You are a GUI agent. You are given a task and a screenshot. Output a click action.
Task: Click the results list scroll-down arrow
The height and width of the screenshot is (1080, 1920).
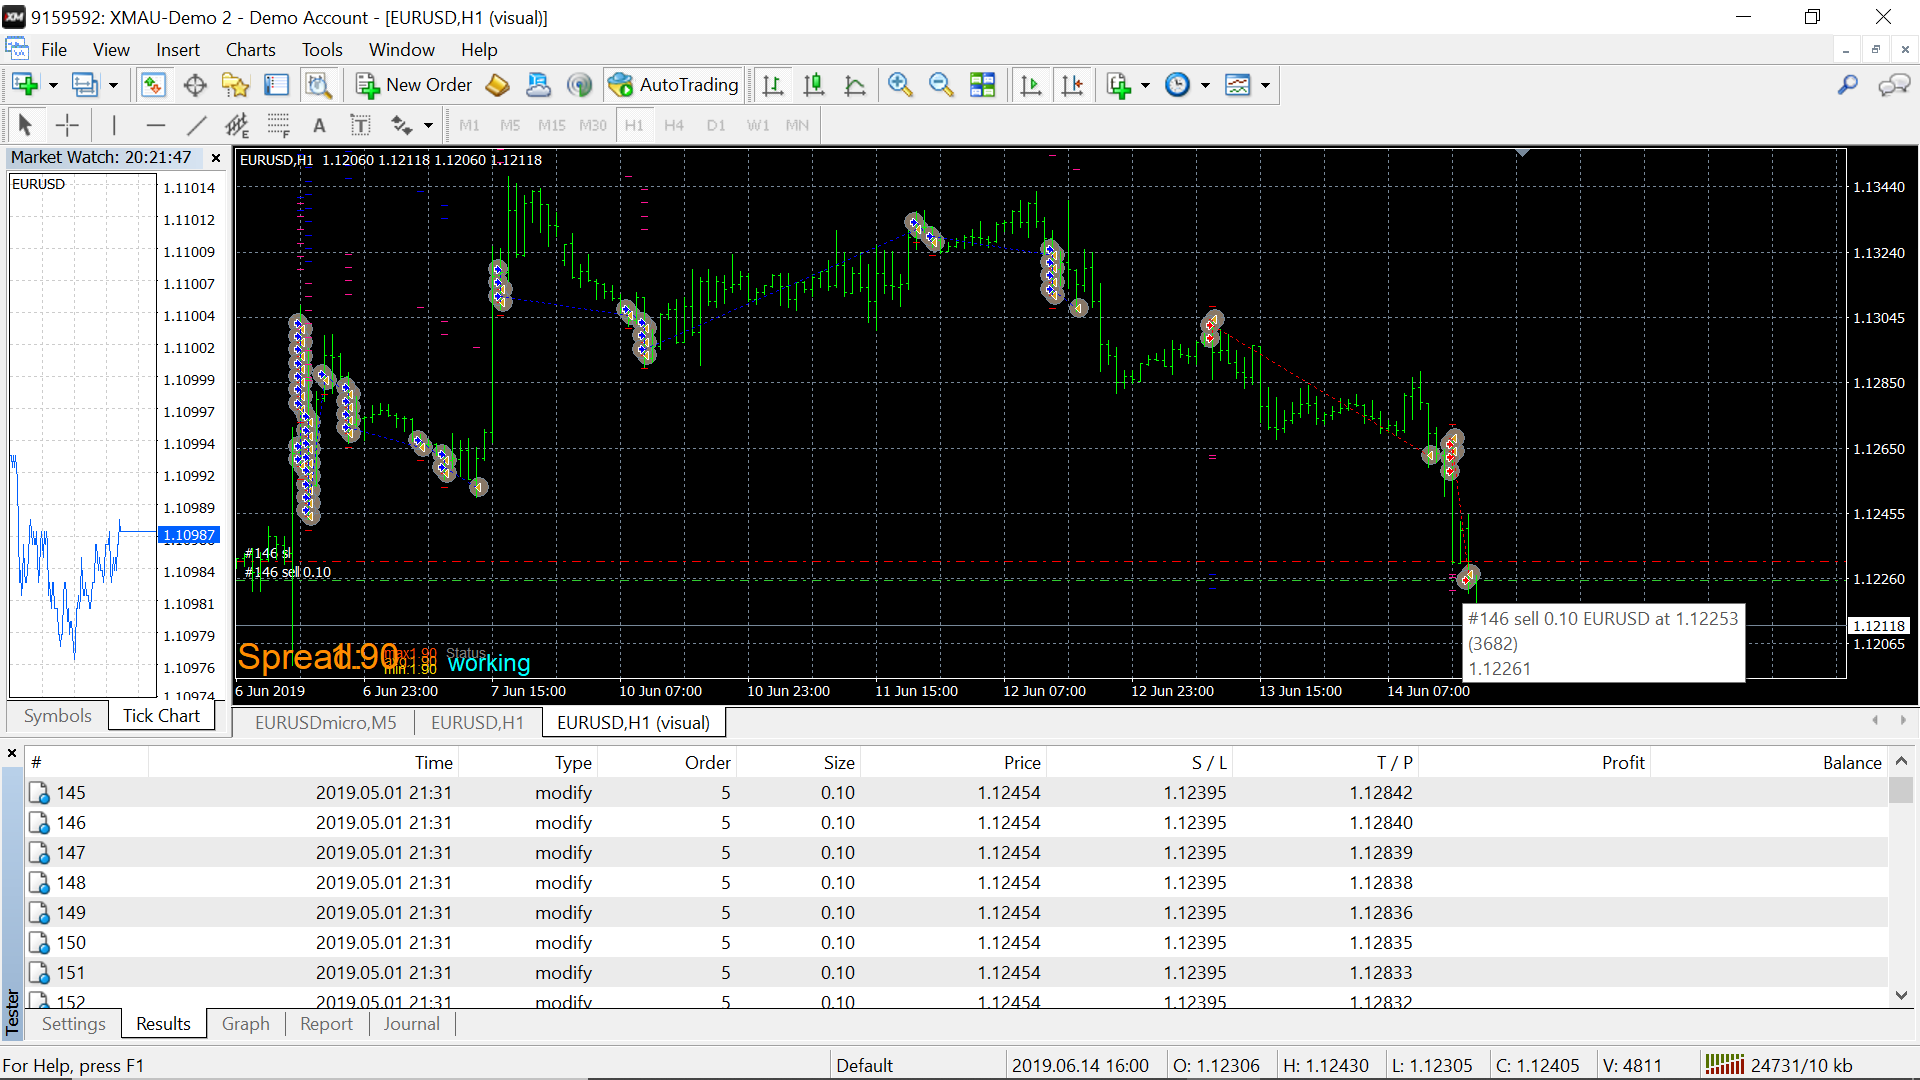click(x=1901, y=995)
